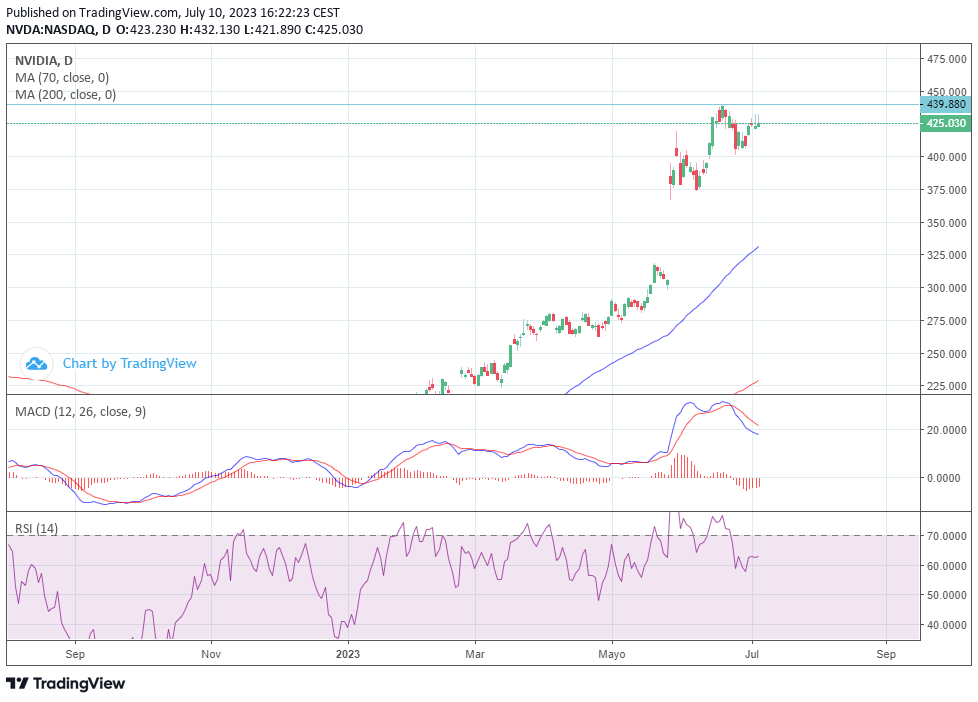
Task: Click the 300.000 price axis label
Action: [x=947, y=288]
